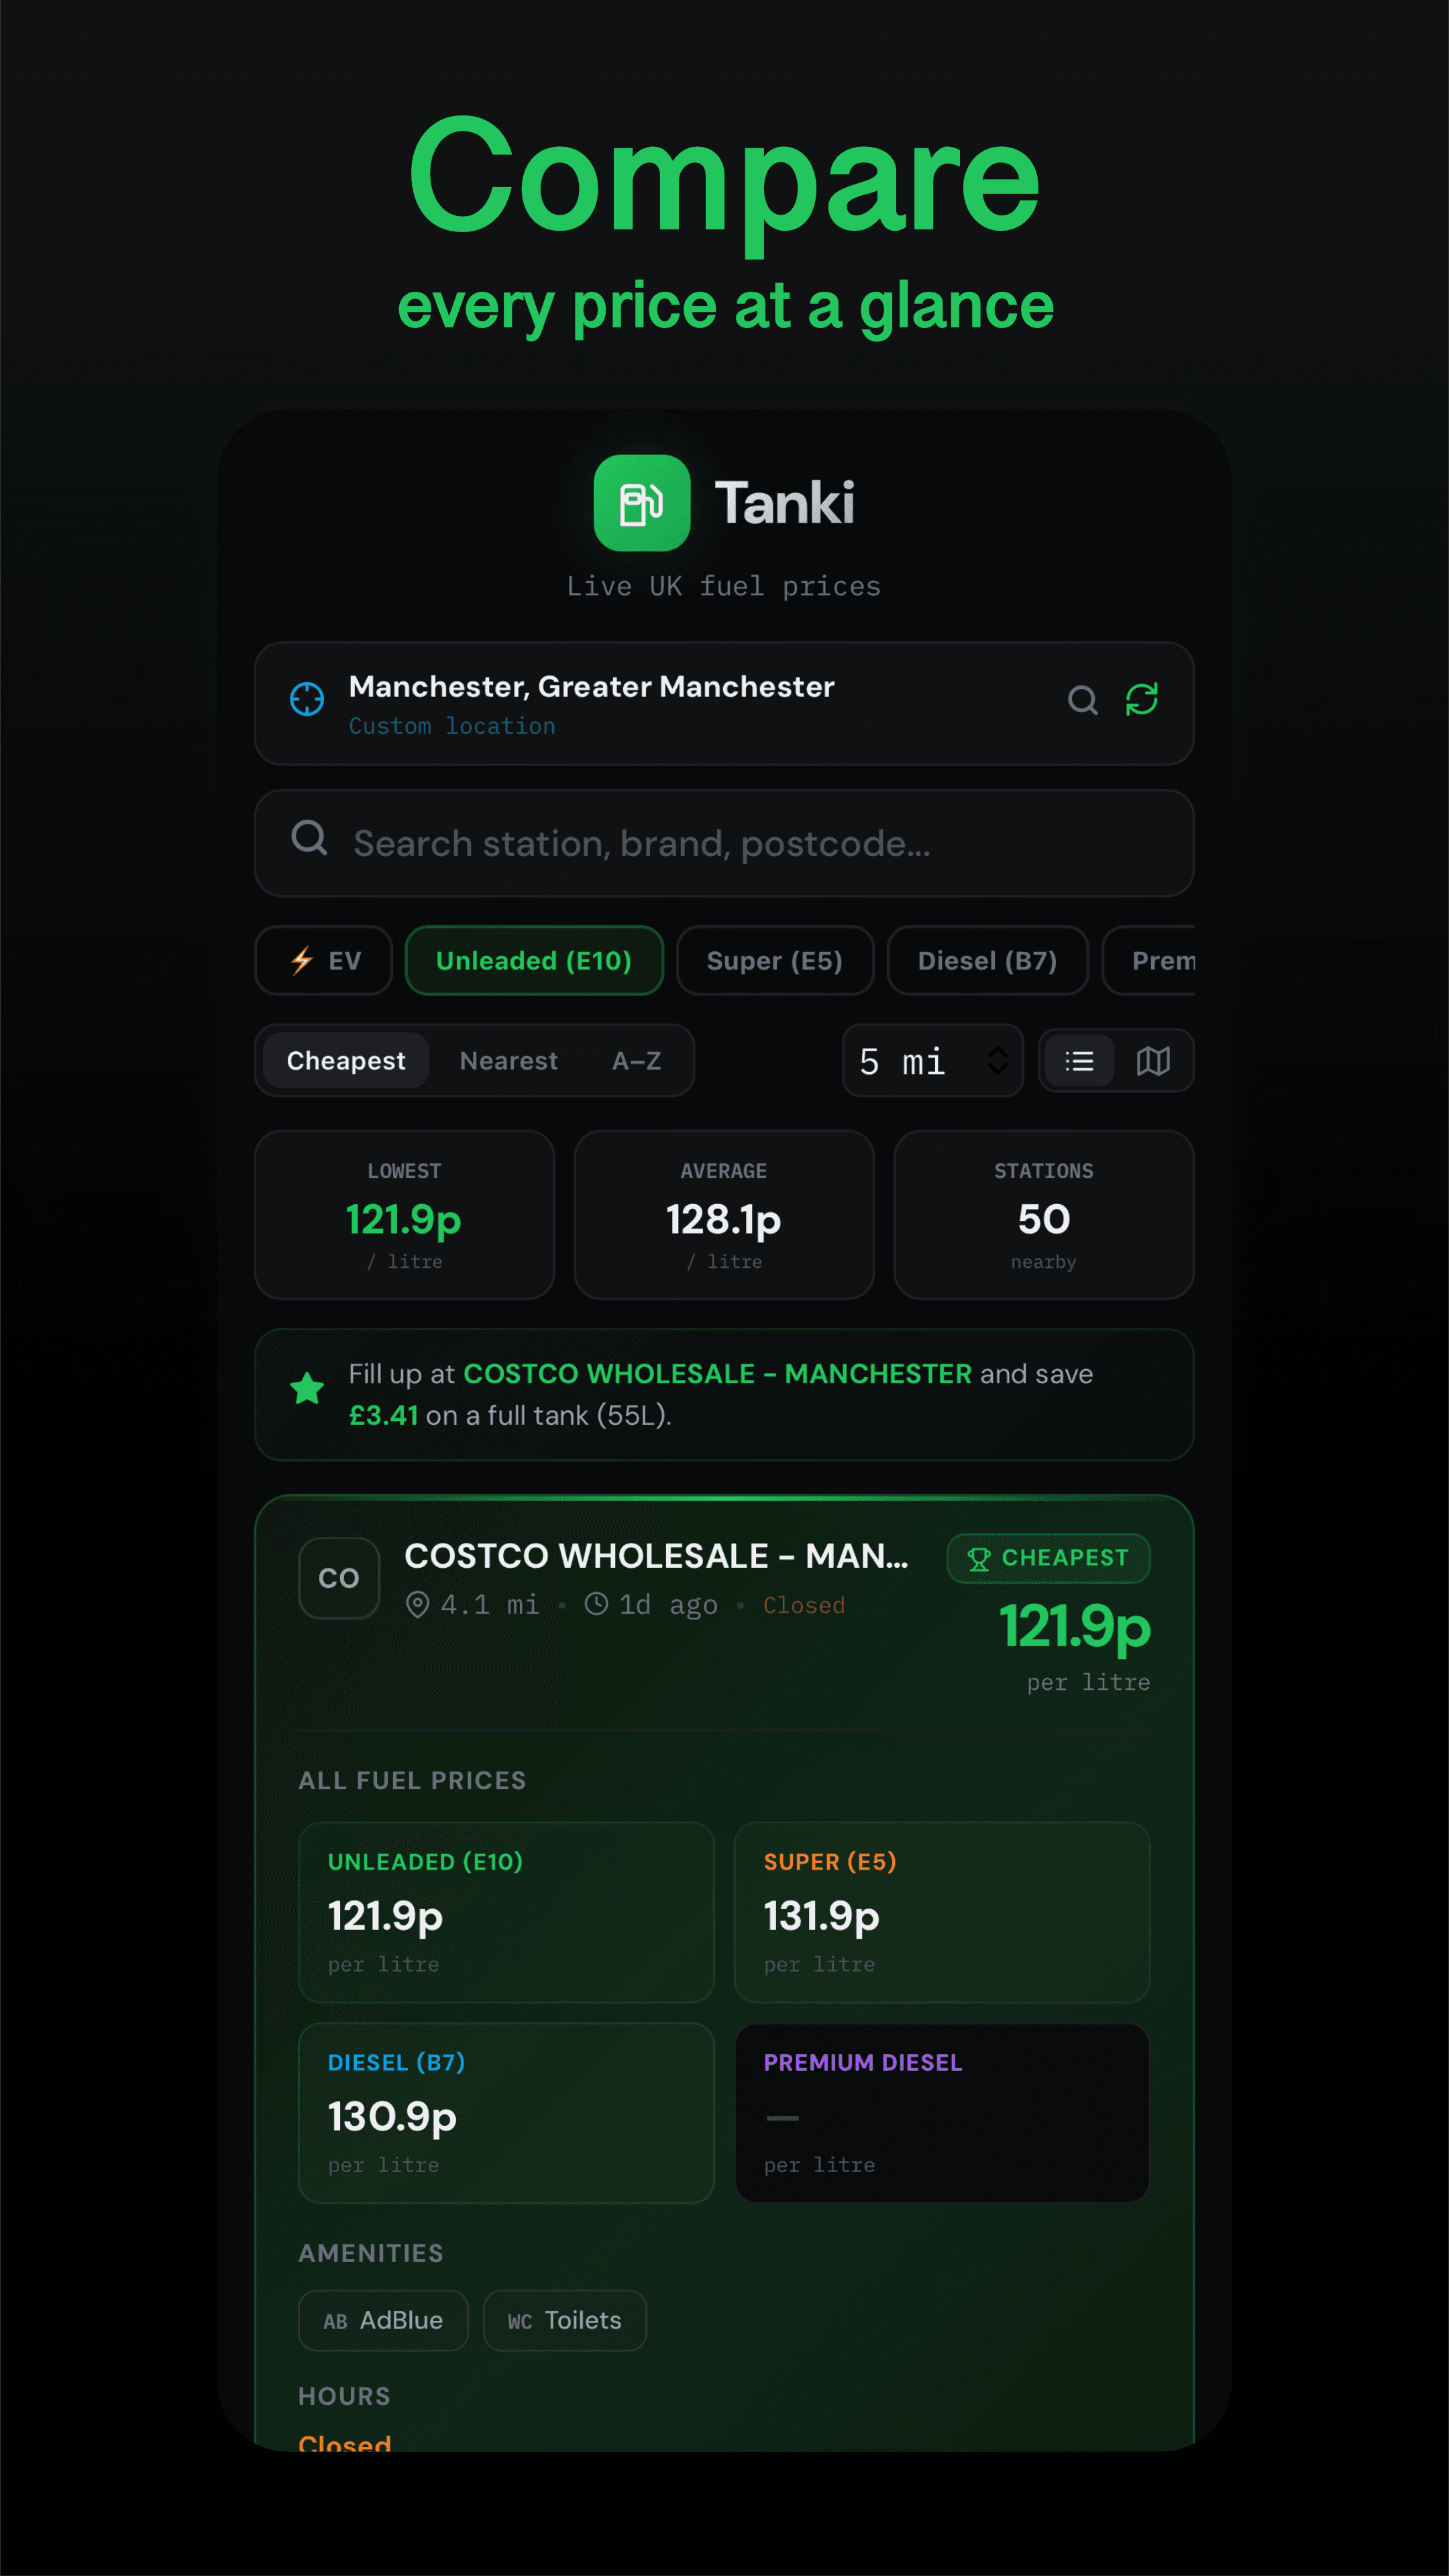Tap the crosshair current location icon
This screenshot has height=2576, width=1449.
(307, 699)
